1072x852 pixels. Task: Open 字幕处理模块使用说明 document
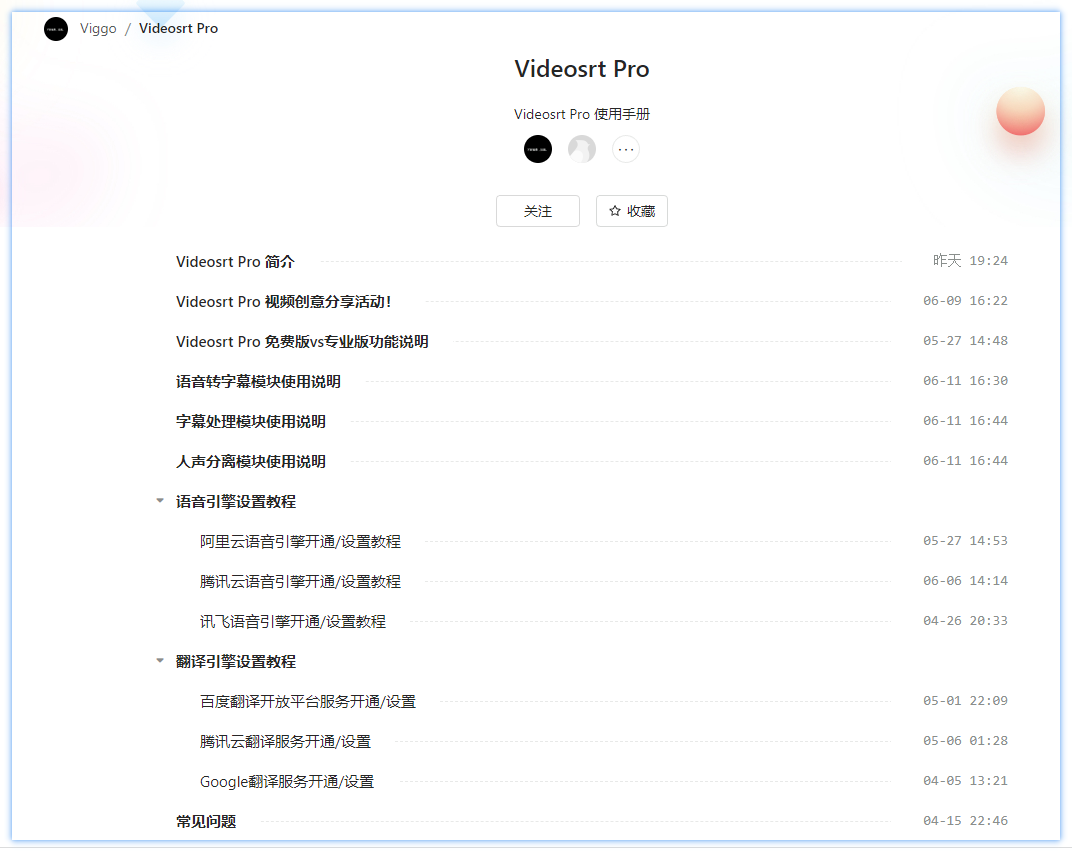coord(251,422)
